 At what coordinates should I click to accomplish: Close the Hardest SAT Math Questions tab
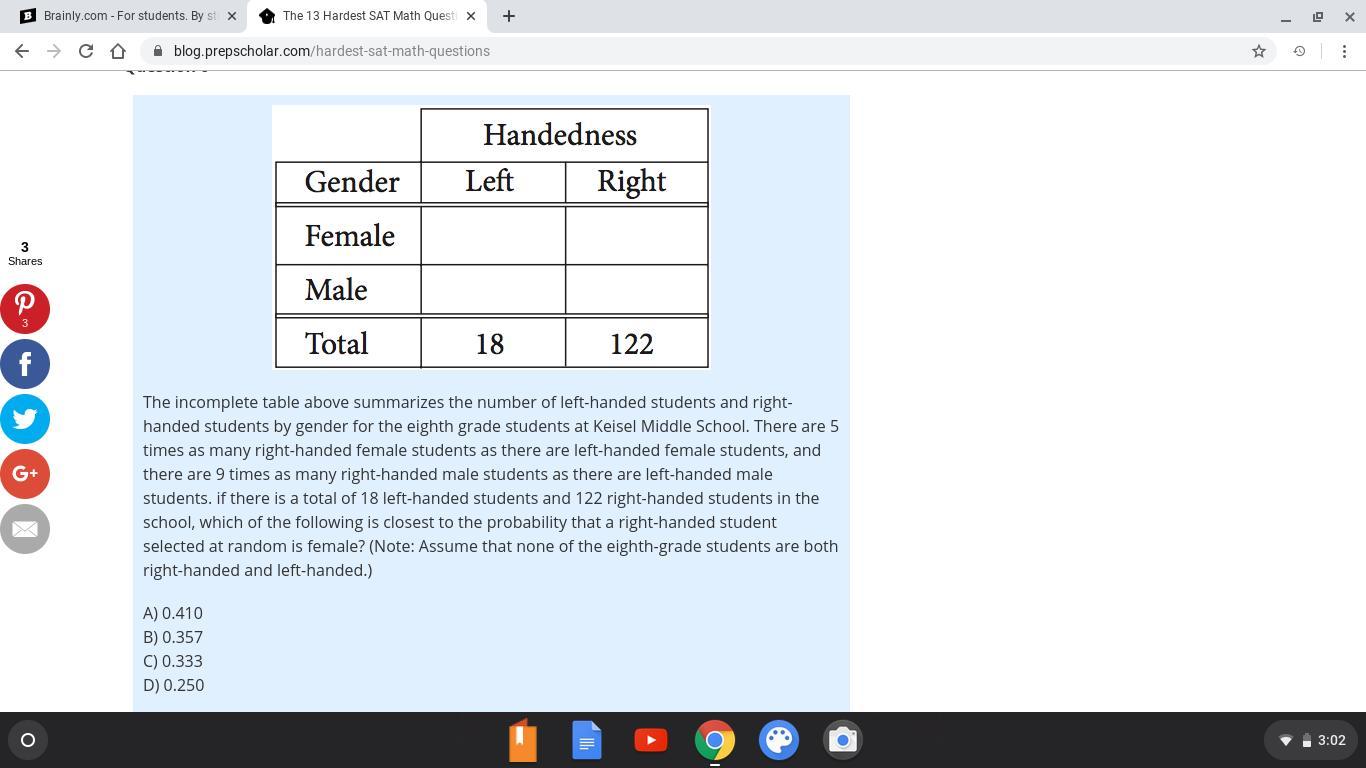click(x=471, y=16)
